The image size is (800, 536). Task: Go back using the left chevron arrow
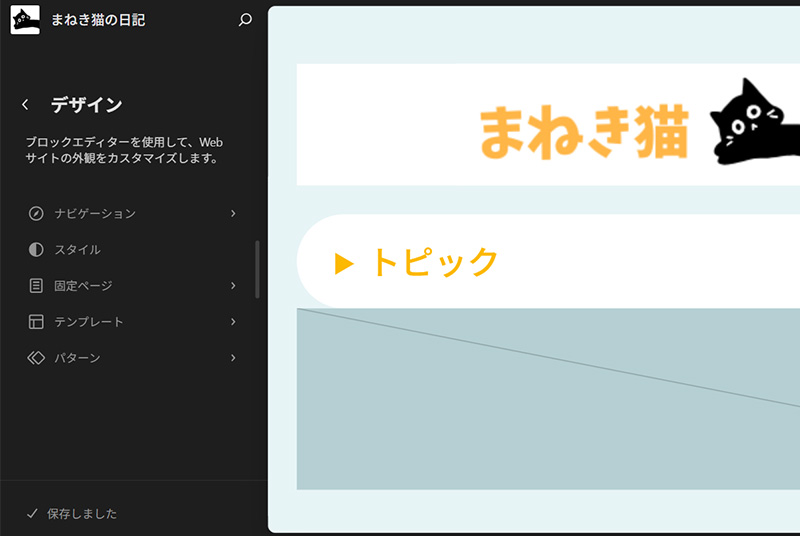(25, 105)
